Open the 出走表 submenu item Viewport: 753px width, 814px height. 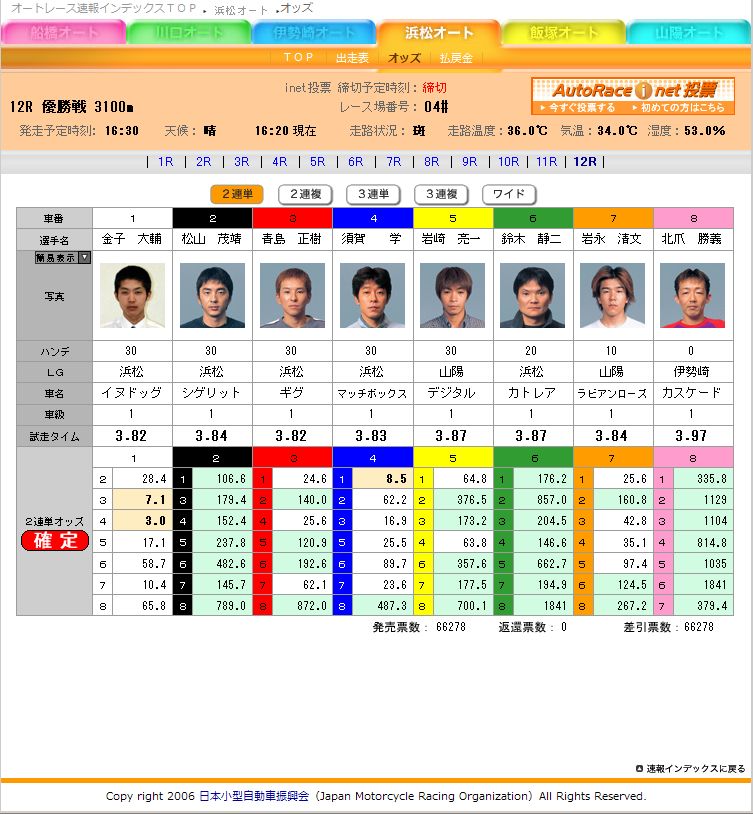click(x=352, y=58)
